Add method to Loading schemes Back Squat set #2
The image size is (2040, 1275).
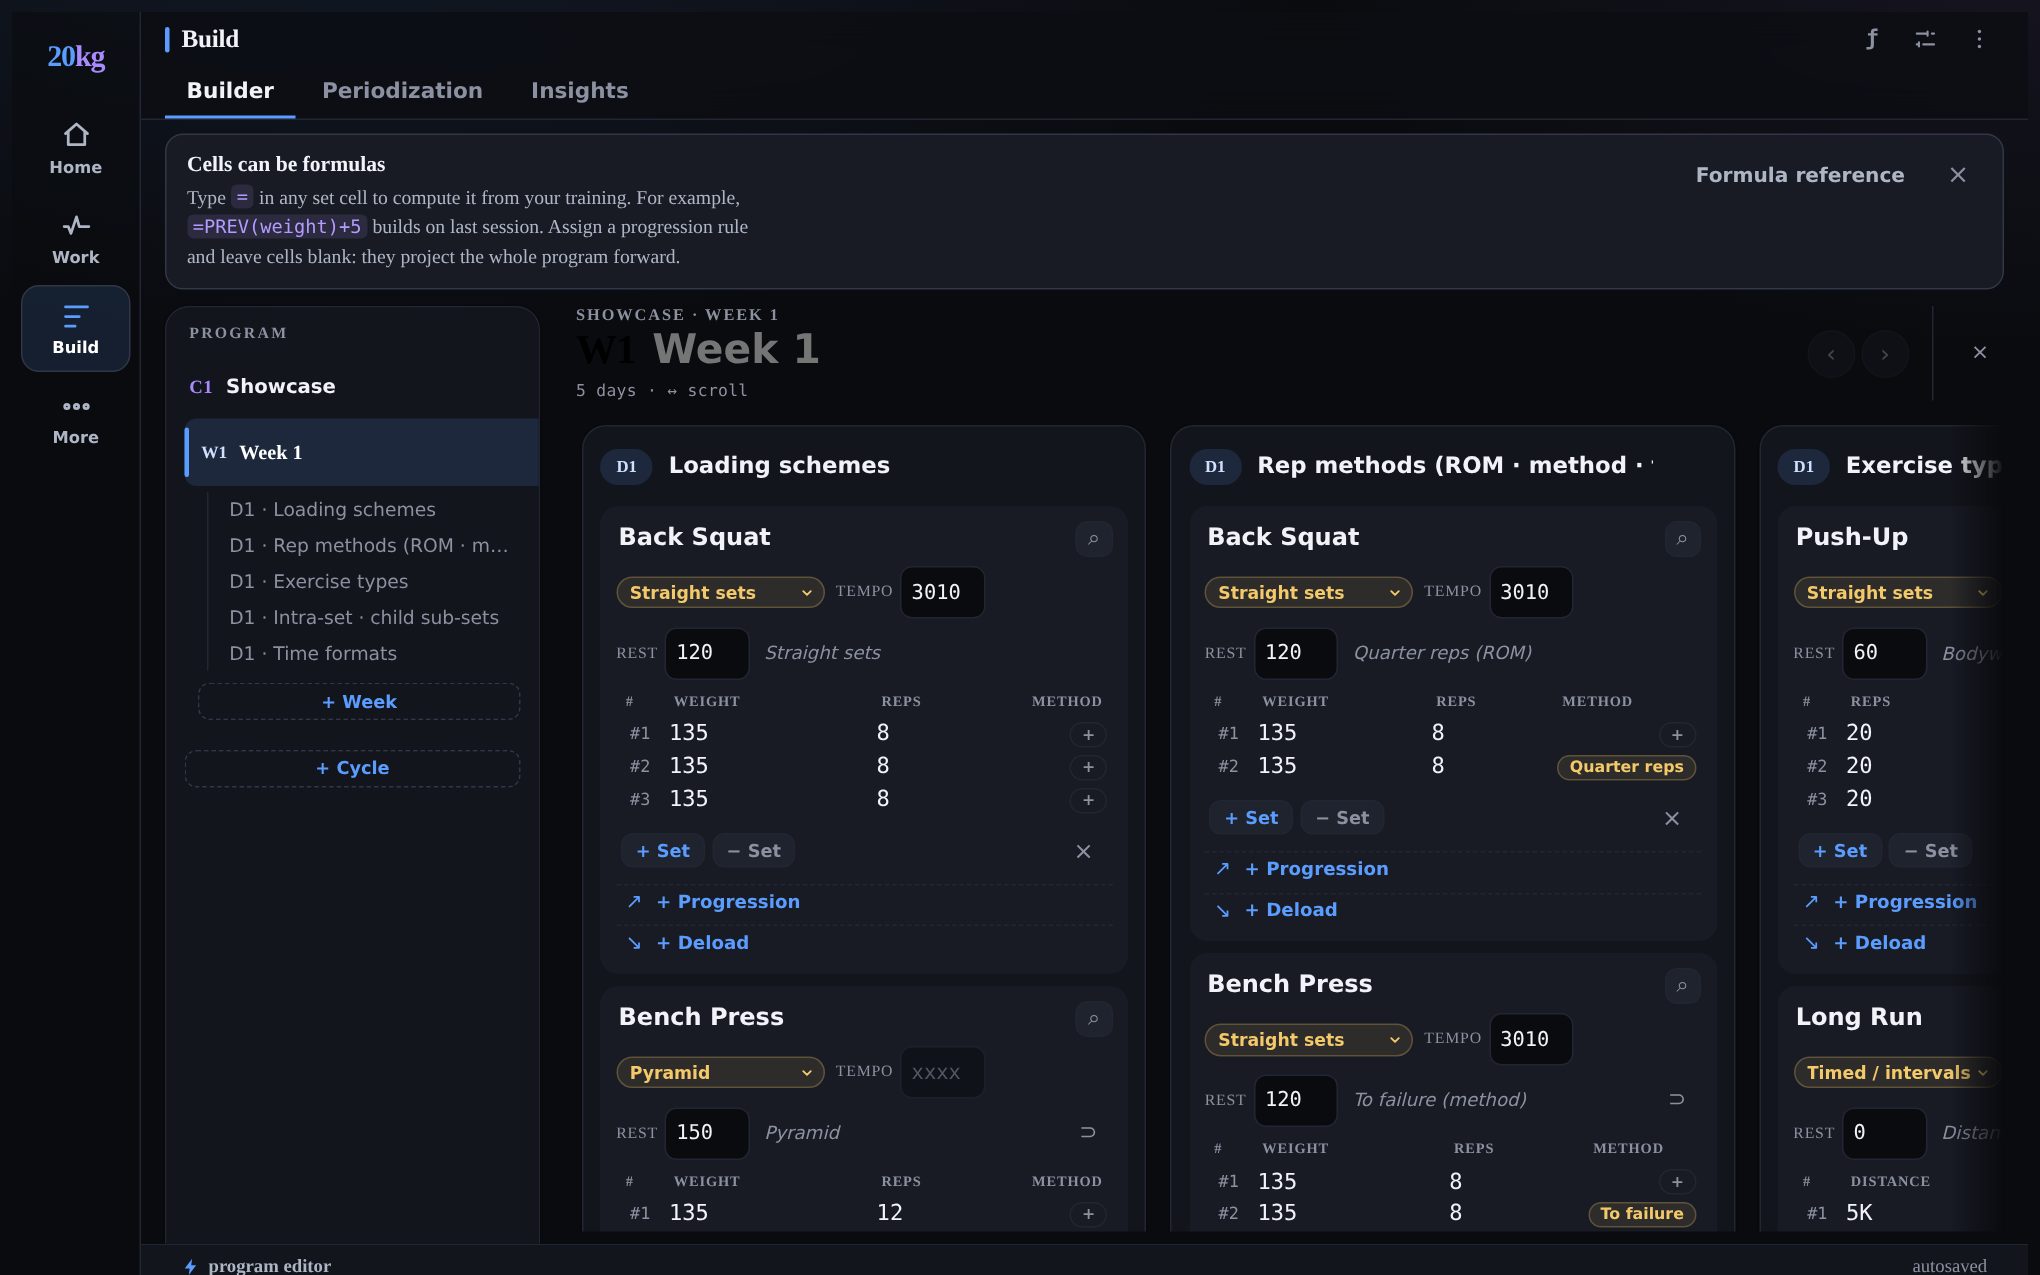[x=1088, y=767]
